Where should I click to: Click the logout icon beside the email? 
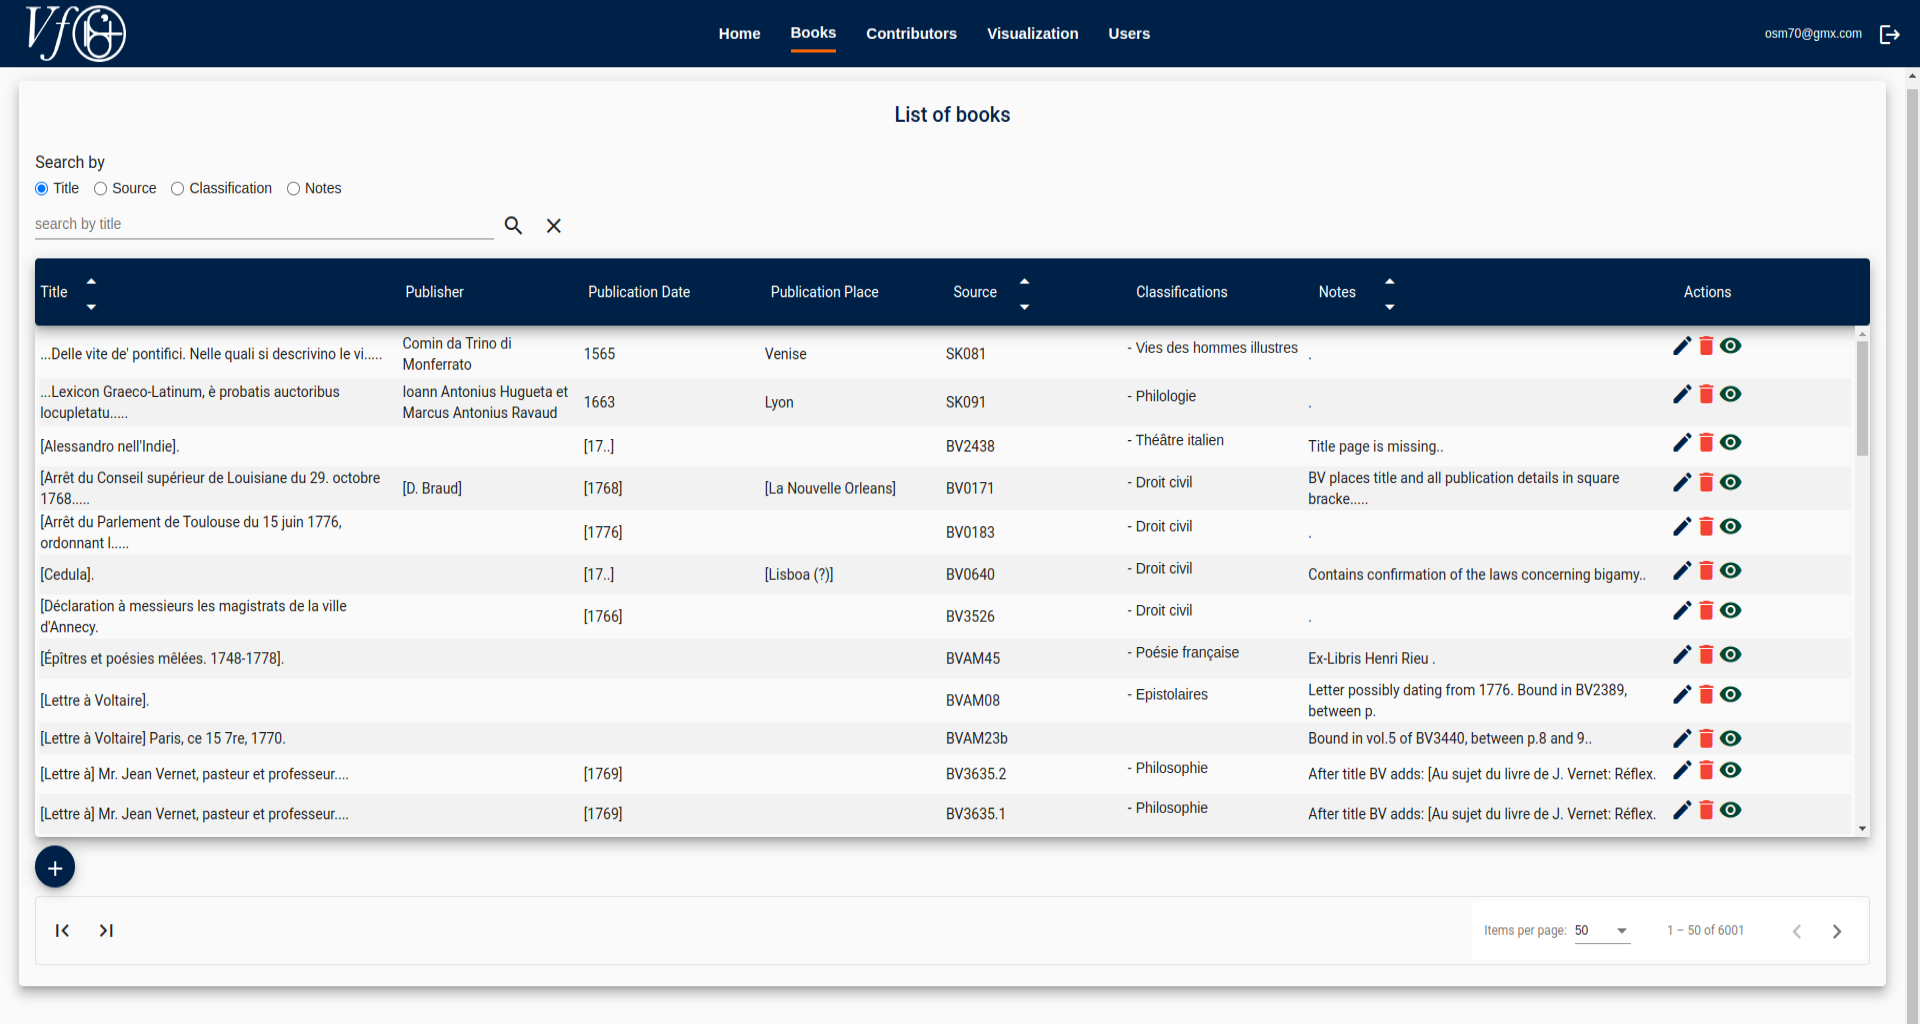pos(1889,34)
